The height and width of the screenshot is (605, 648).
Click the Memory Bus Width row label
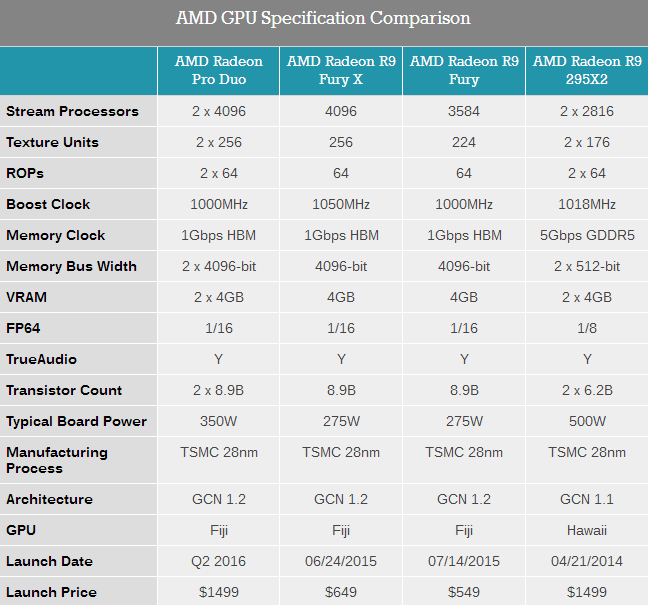click(71, 266)
